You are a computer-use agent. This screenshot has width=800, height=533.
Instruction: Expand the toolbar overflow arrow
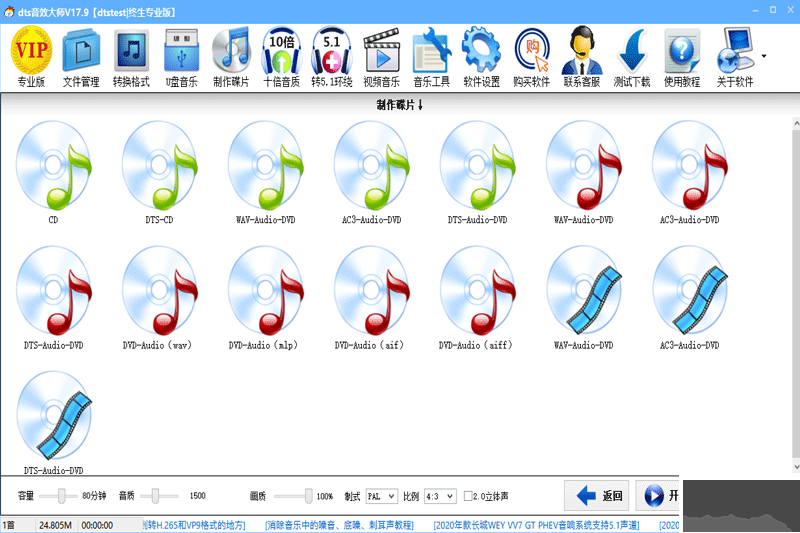(764, 56)
